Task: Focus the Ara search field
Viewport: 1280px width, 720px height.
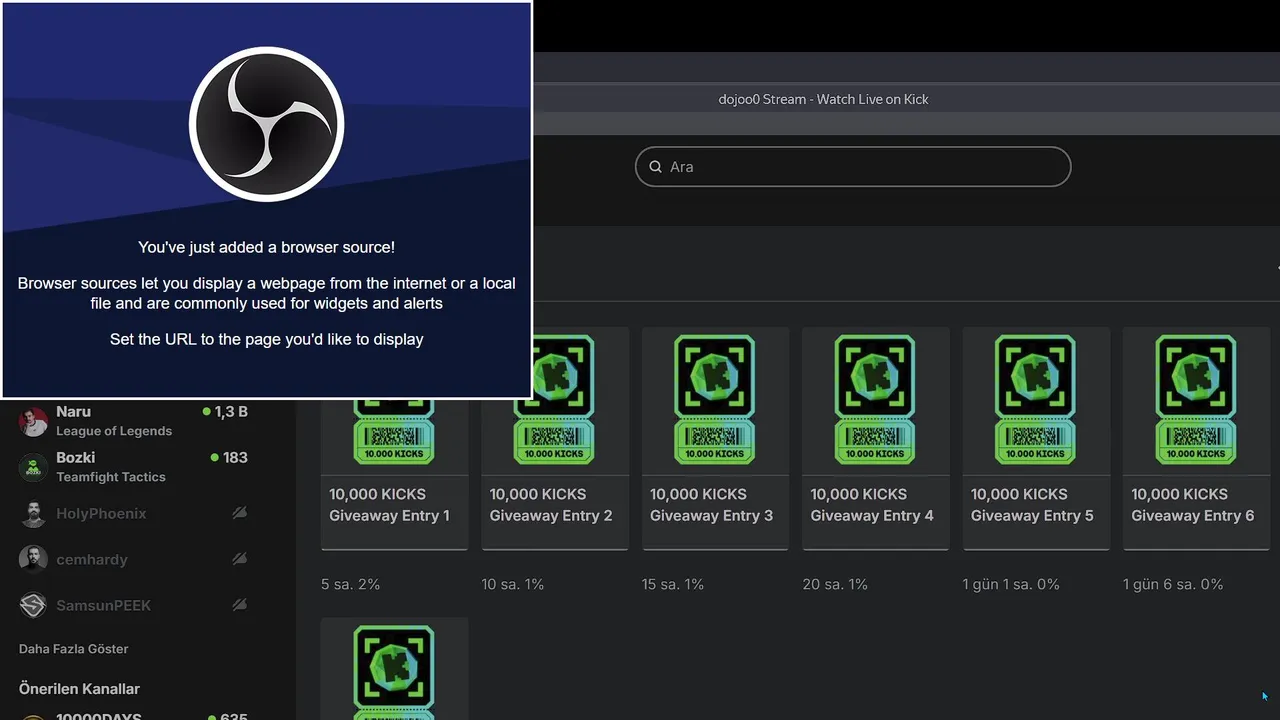Action: tap(853, 167)
